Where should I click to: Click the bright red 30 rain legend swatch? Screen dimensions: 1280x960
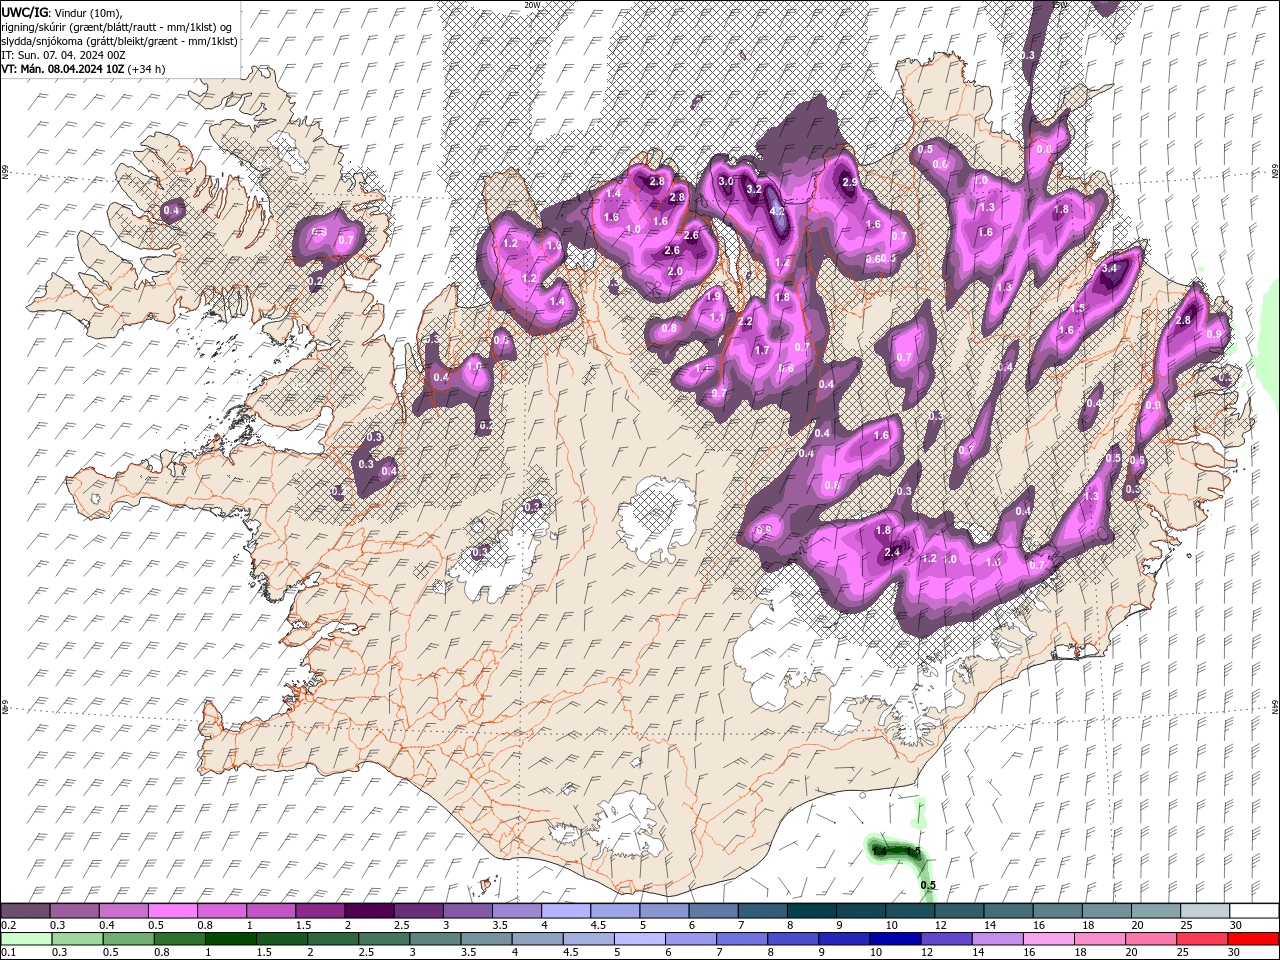pos(1253,939)
